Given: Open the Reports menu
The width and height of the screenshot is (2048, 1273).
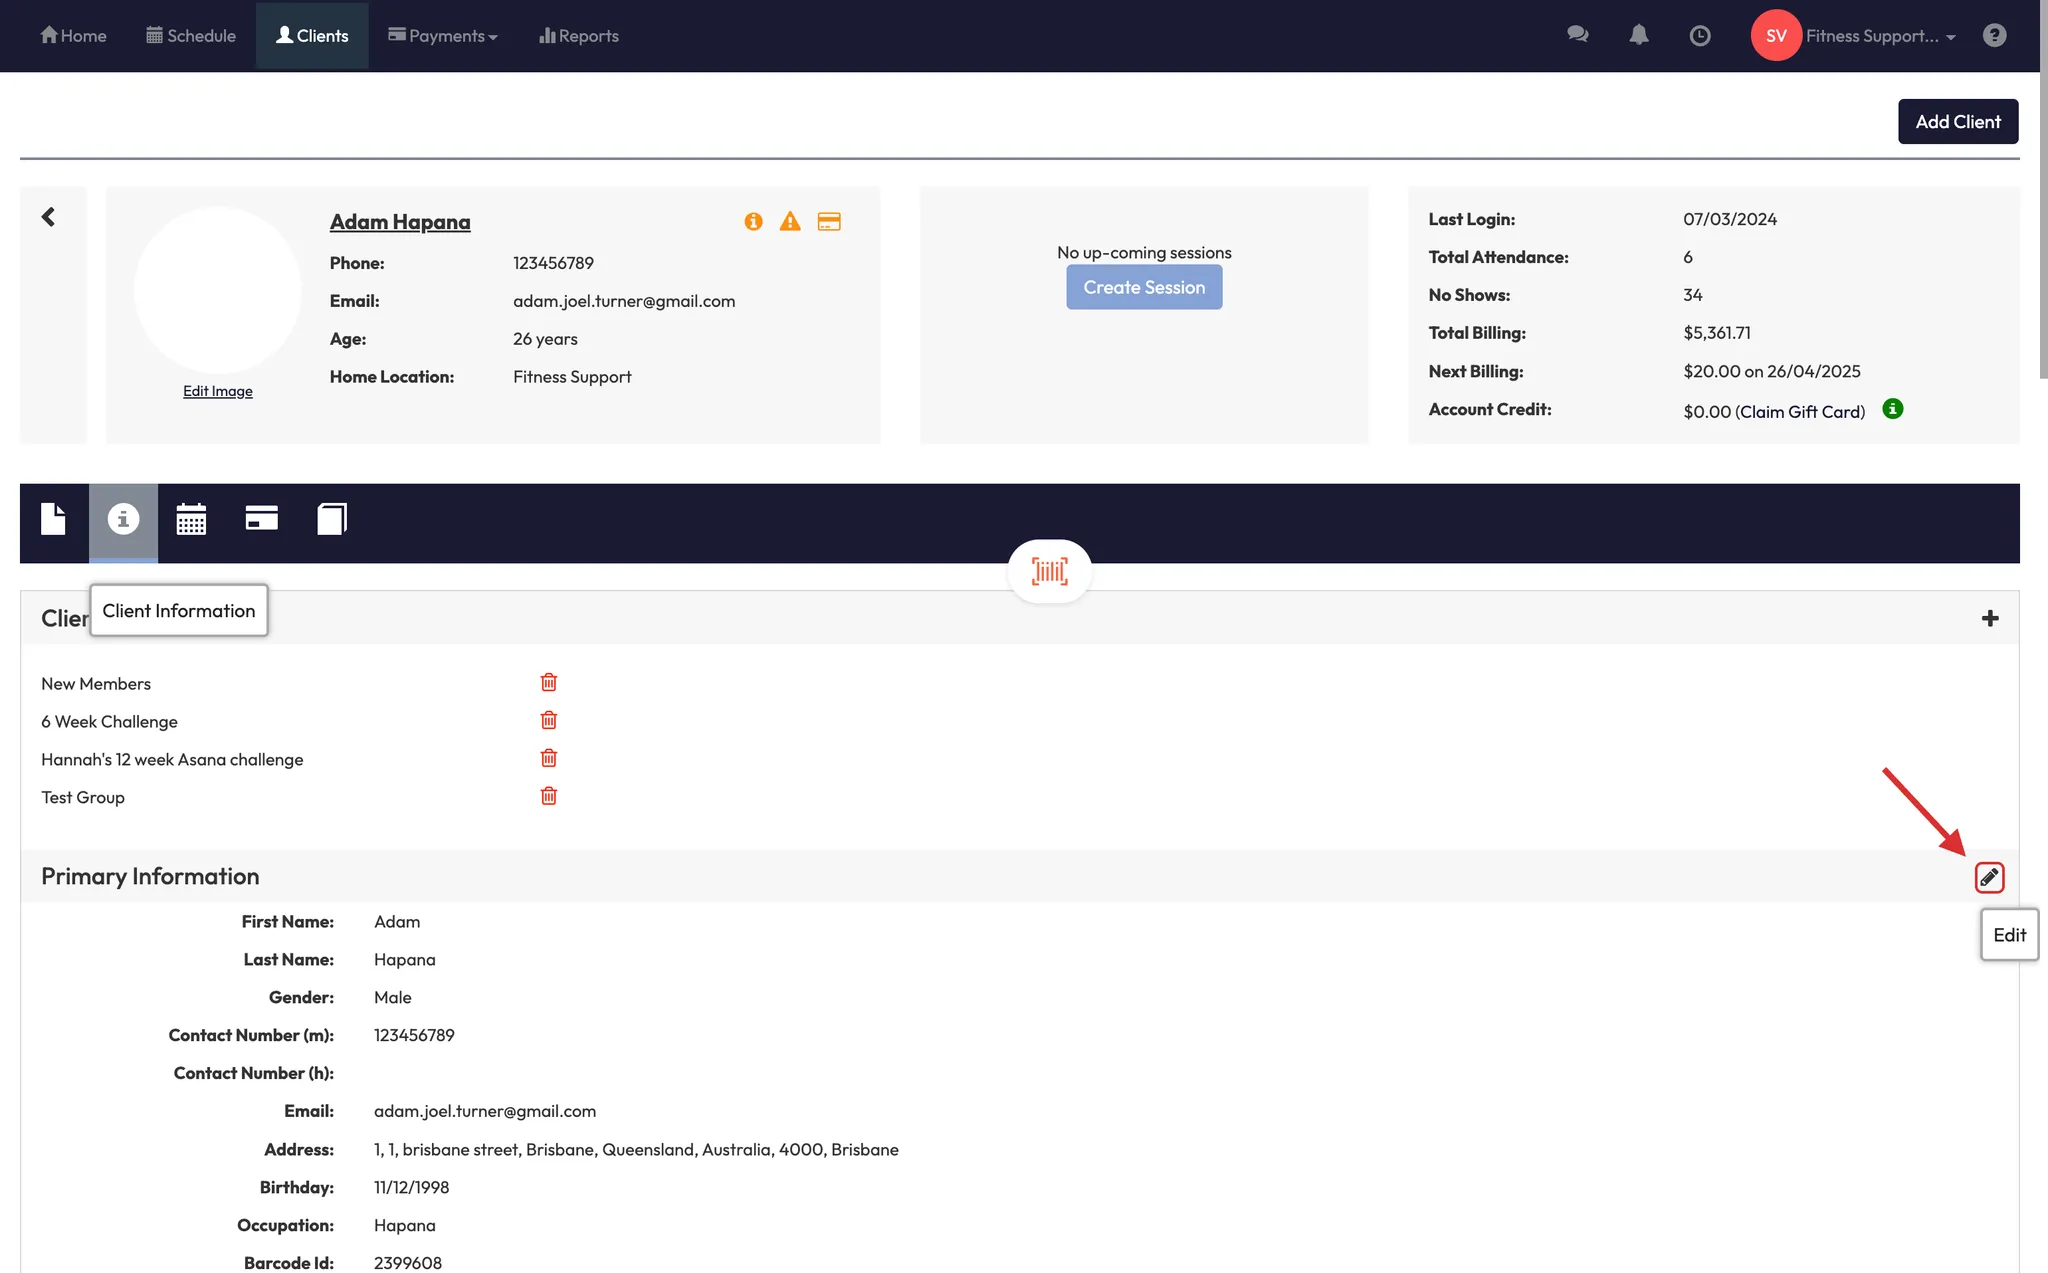Looking at the screenshot, I should (x=579, y=36).
